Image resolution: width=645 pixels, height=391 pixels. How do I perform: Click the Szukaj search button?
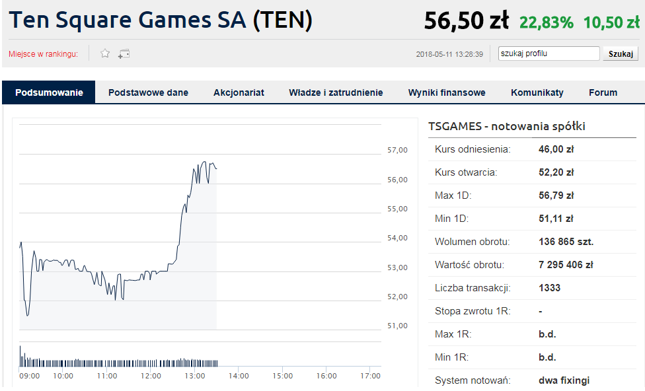(620, 54)
